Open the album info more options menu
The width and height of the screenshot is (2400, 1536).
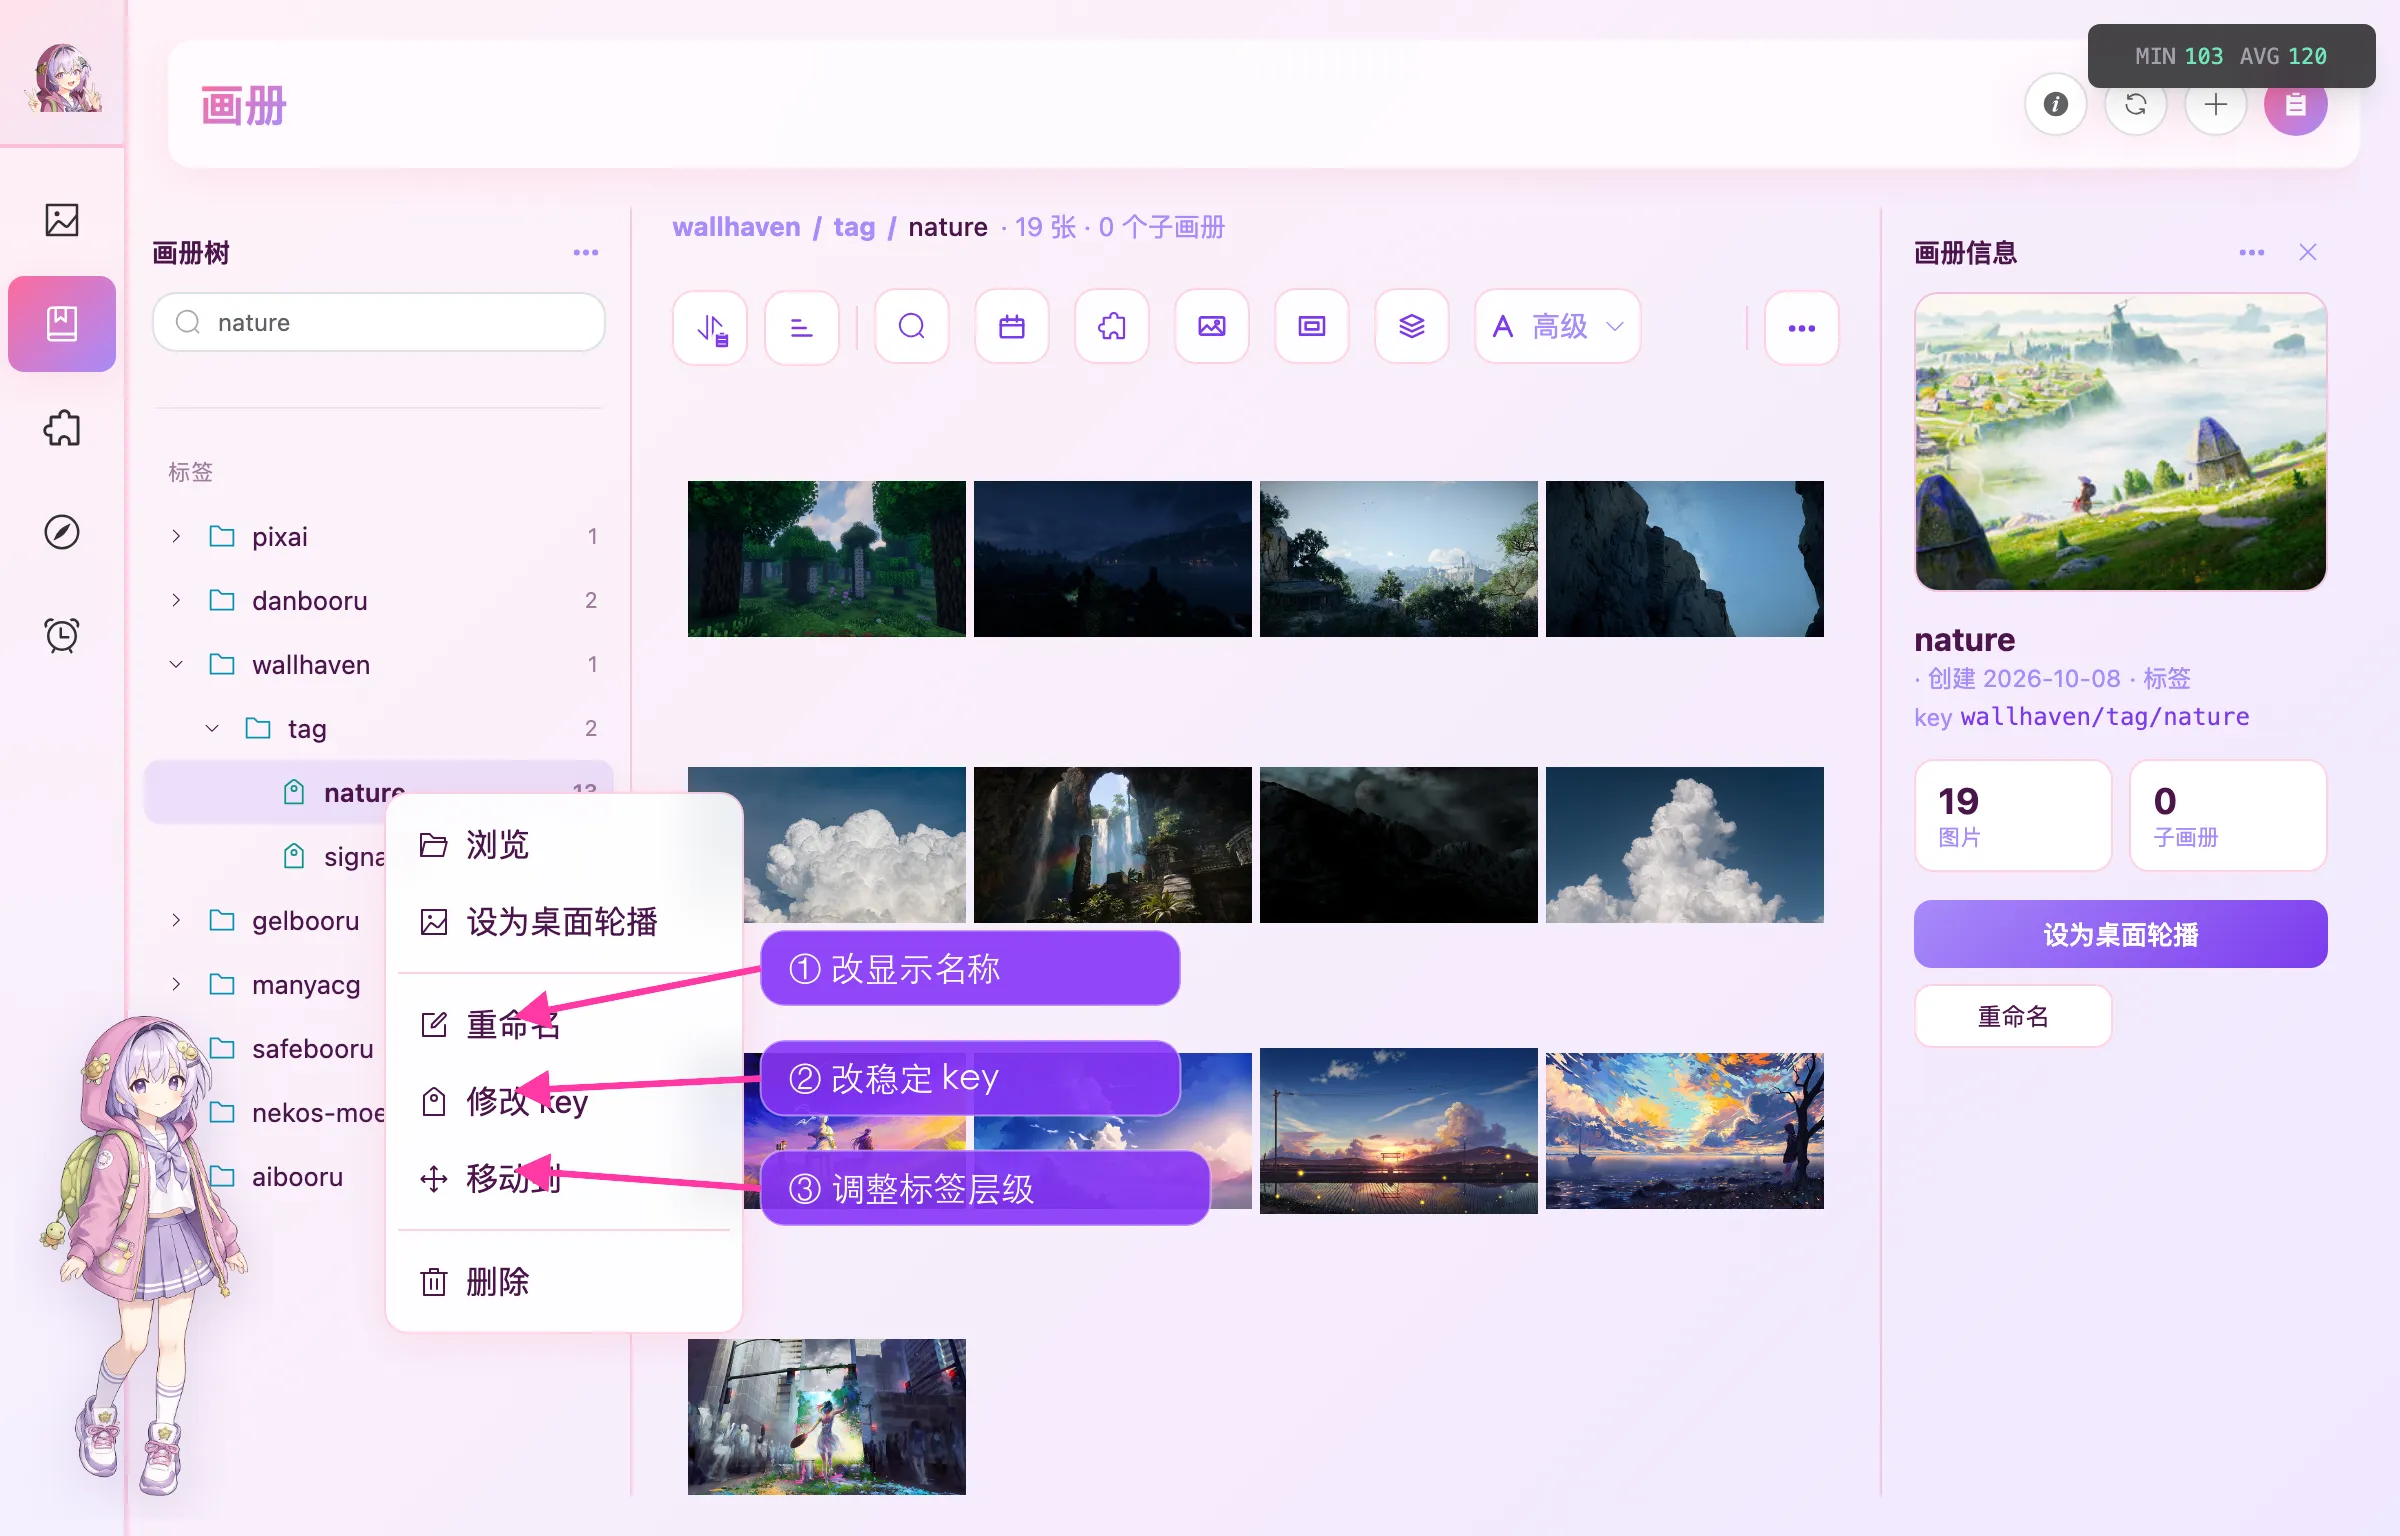click(x=2252, y=253)
